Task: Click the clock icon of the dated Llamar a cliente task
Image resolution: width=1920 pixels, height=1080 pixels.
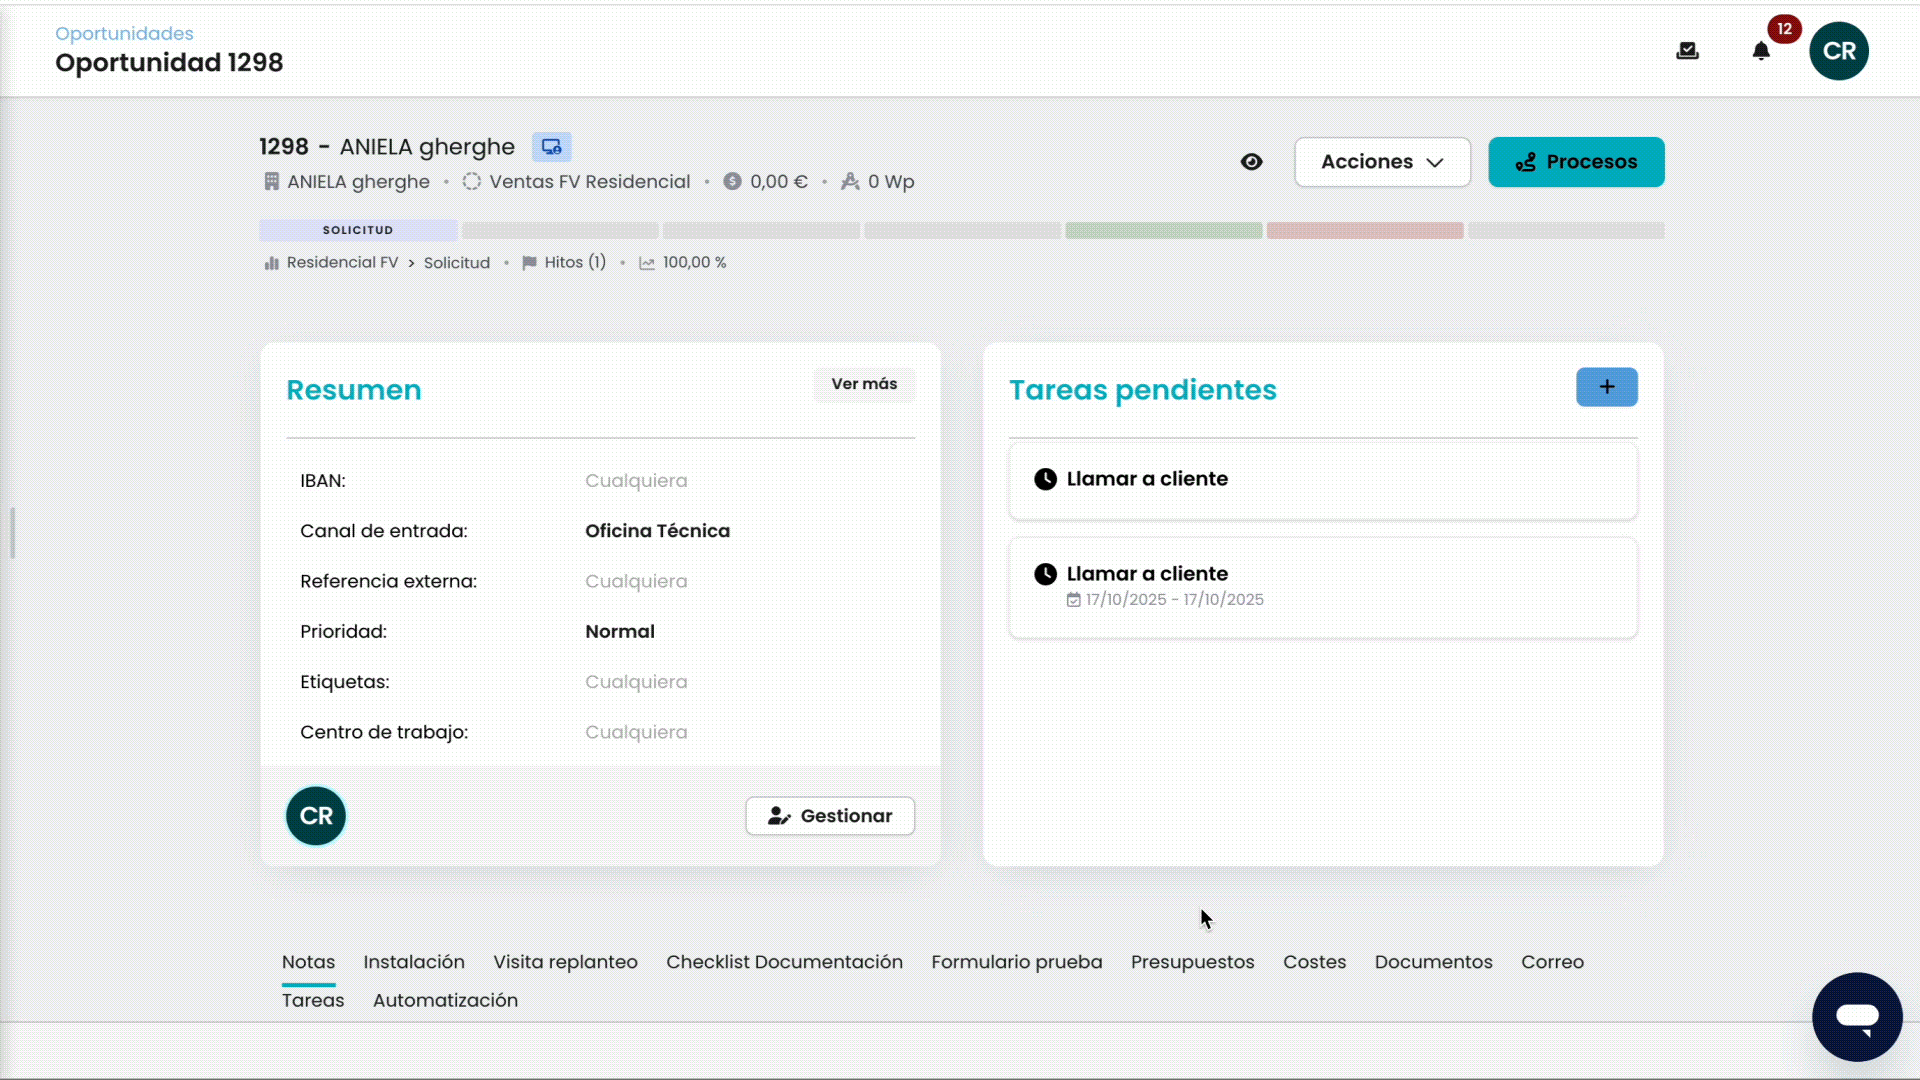Action: [1045, 574]
